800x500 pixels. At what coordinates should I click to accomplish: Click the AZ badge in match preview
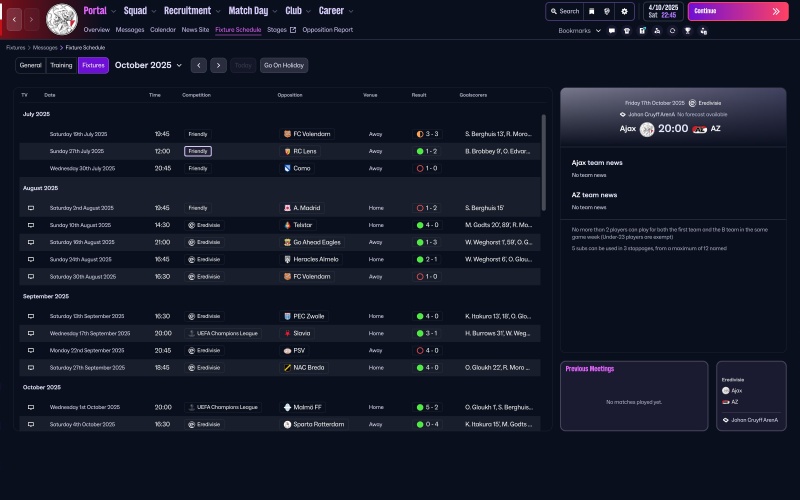click(x=699, y=129)
